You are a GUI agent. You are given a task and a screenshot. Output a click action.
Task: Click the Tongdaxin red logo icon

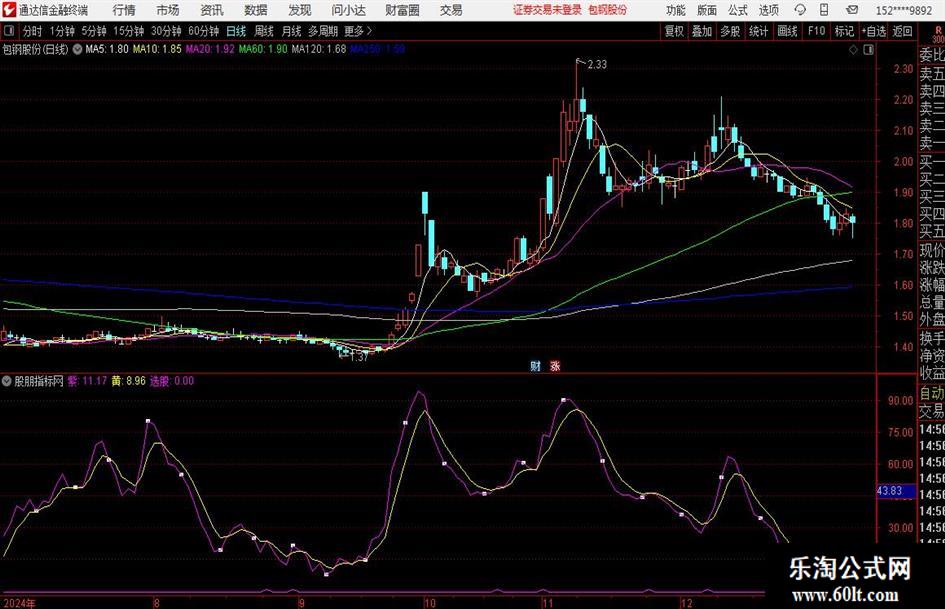pyautogui.click(x=8, y=10)
